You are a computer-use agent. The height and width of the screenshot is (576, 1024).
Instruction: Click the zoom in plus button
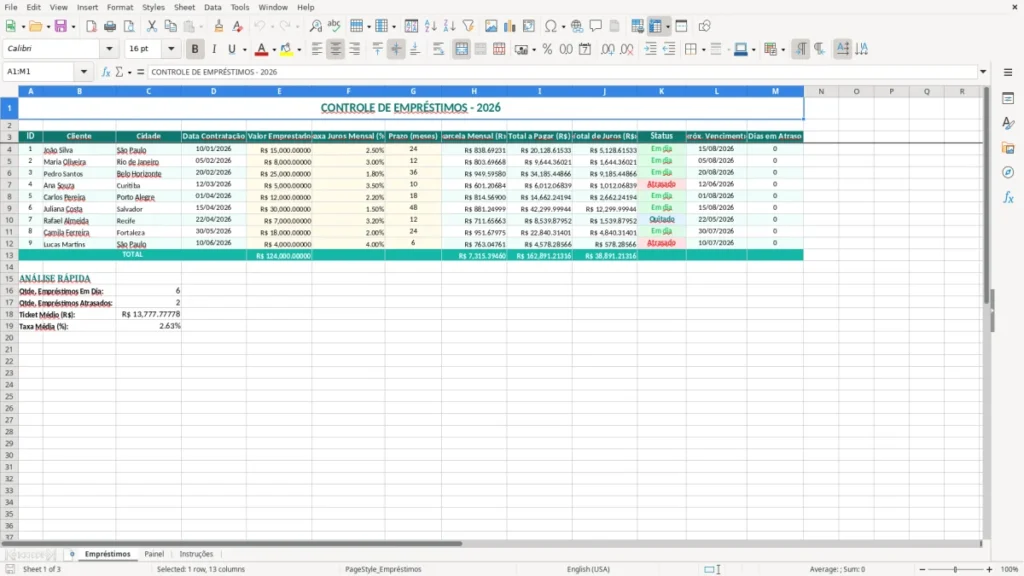coord(989,569)
